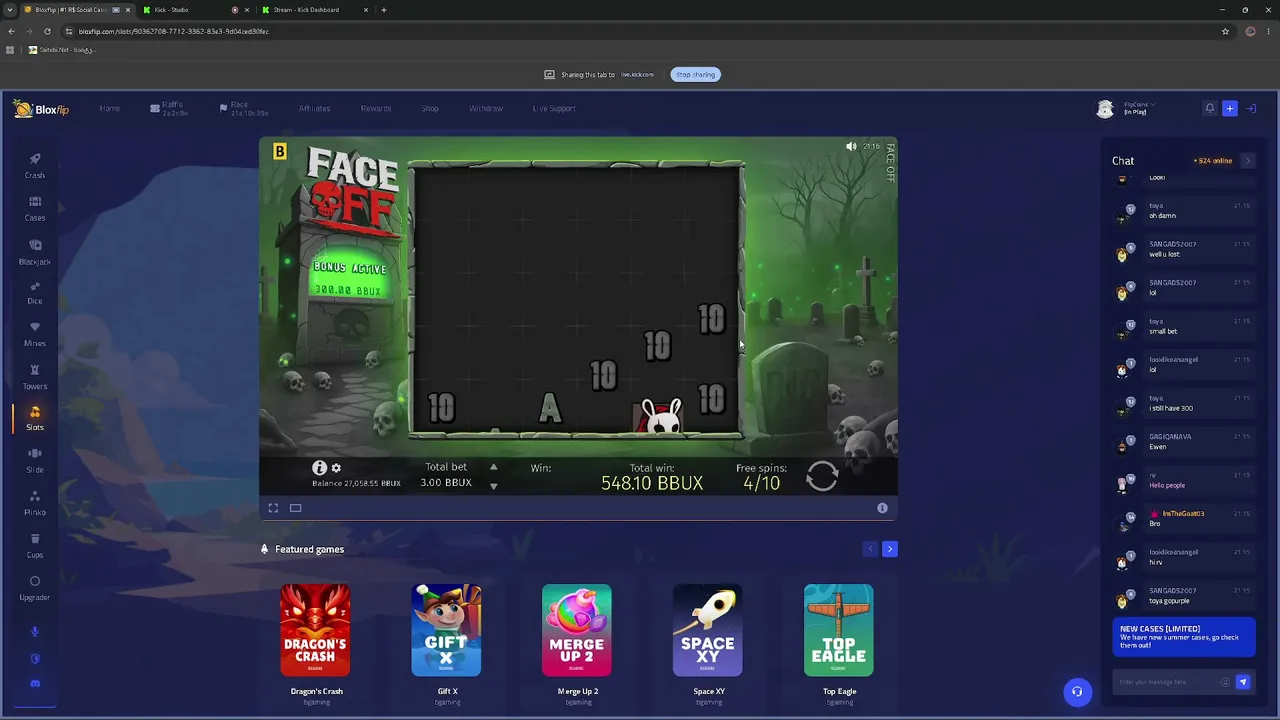Open the notifications bell
The width and height of the screenshot is (1280, 720).
pos(1209,108)
